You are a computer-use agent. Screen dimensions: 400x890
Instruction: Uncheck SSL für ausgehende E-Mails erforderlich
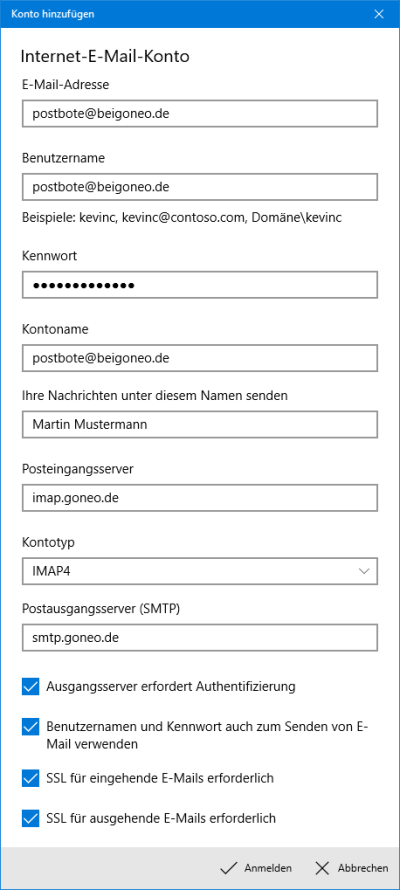click(30, 818)
